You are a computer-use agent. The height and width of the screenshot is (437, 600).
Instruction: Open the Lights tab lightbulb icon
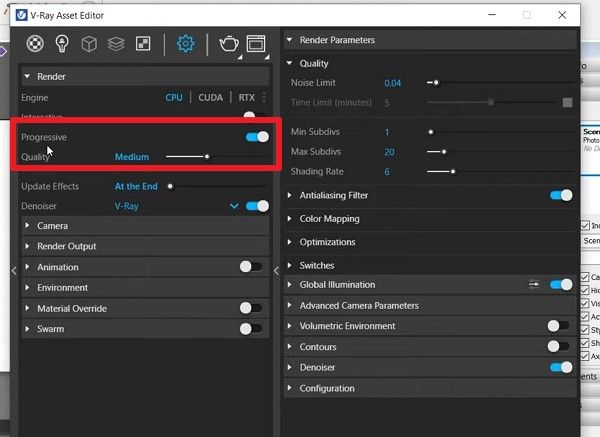(x=62, y=44)
